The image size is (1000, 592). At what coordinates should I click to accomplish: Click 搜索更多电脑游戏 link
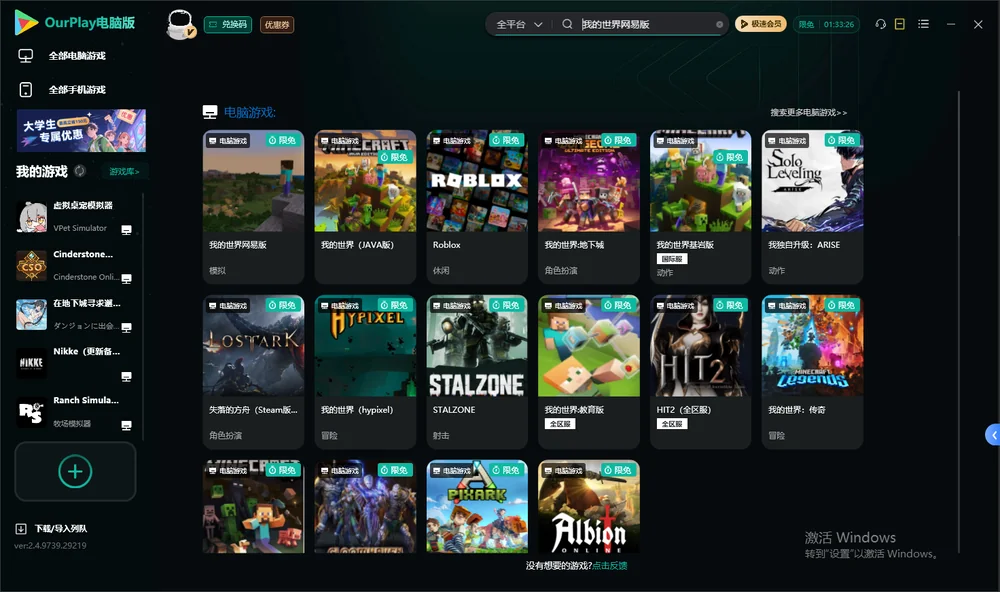(808, 112)
